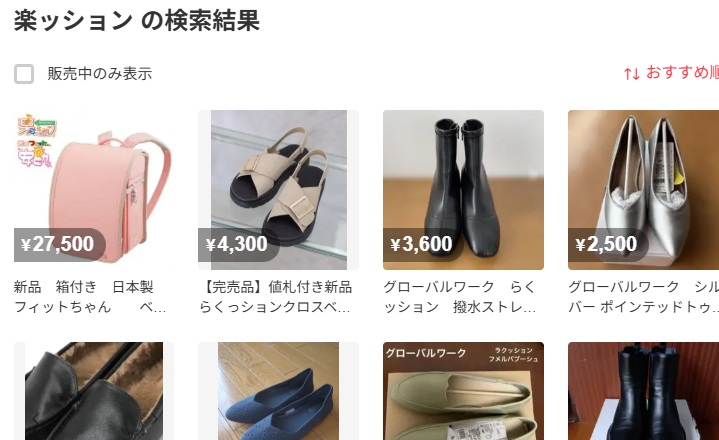Open the 新品 箱付き 日本製 フィットちゃん listing title
The width and height of the screenshot is (719, 440).
coord(90,297)
